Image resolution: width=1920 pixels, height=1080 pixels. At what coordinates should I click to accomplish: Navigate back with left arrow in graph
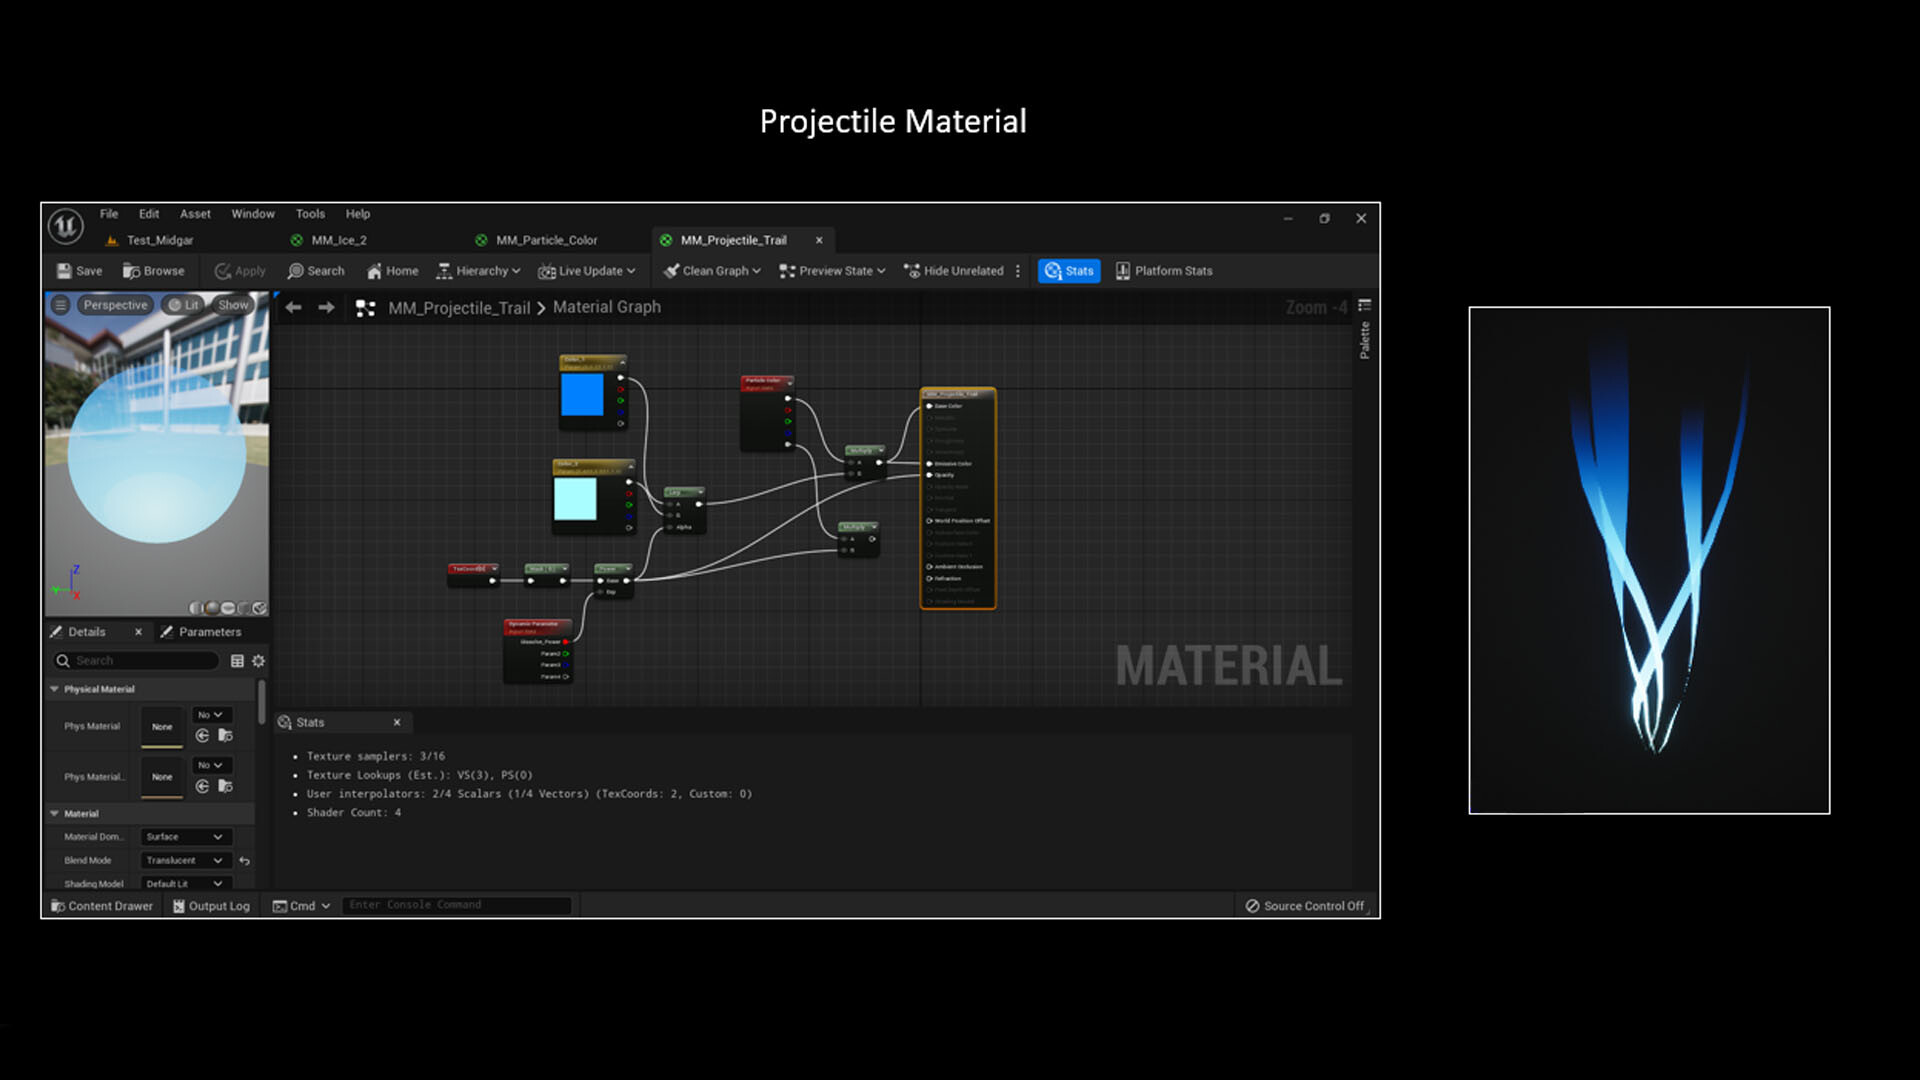[x=293, y=308]
